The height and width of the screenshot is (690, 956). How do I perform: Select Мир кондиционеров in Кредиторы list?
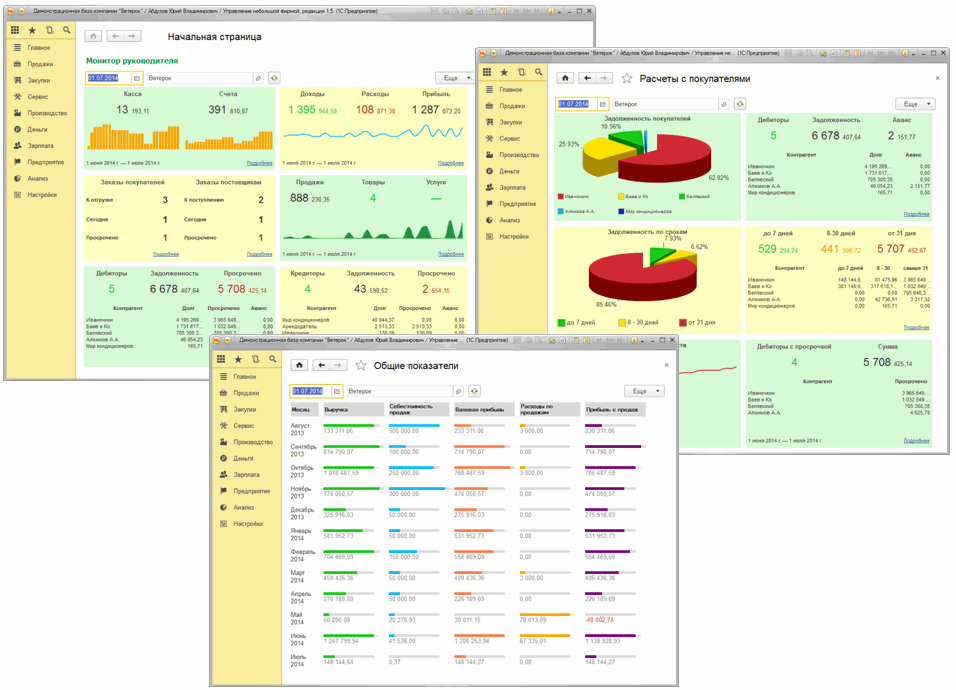coord(305,319)
